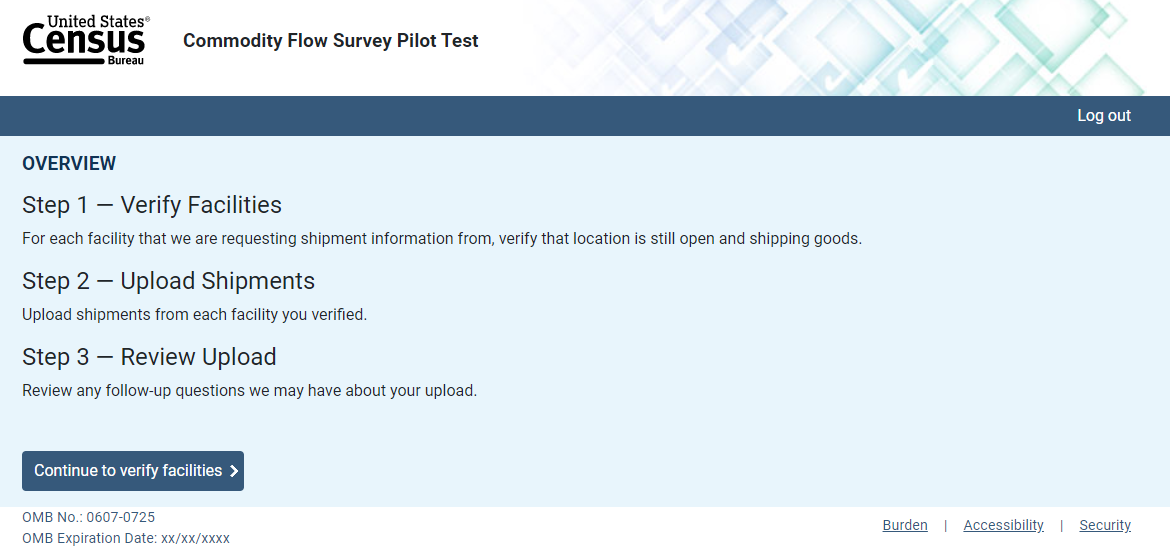Viewport: 1170px width, 560px height.
Task: Follow the Security footer link
Action: click(1105, 525)
